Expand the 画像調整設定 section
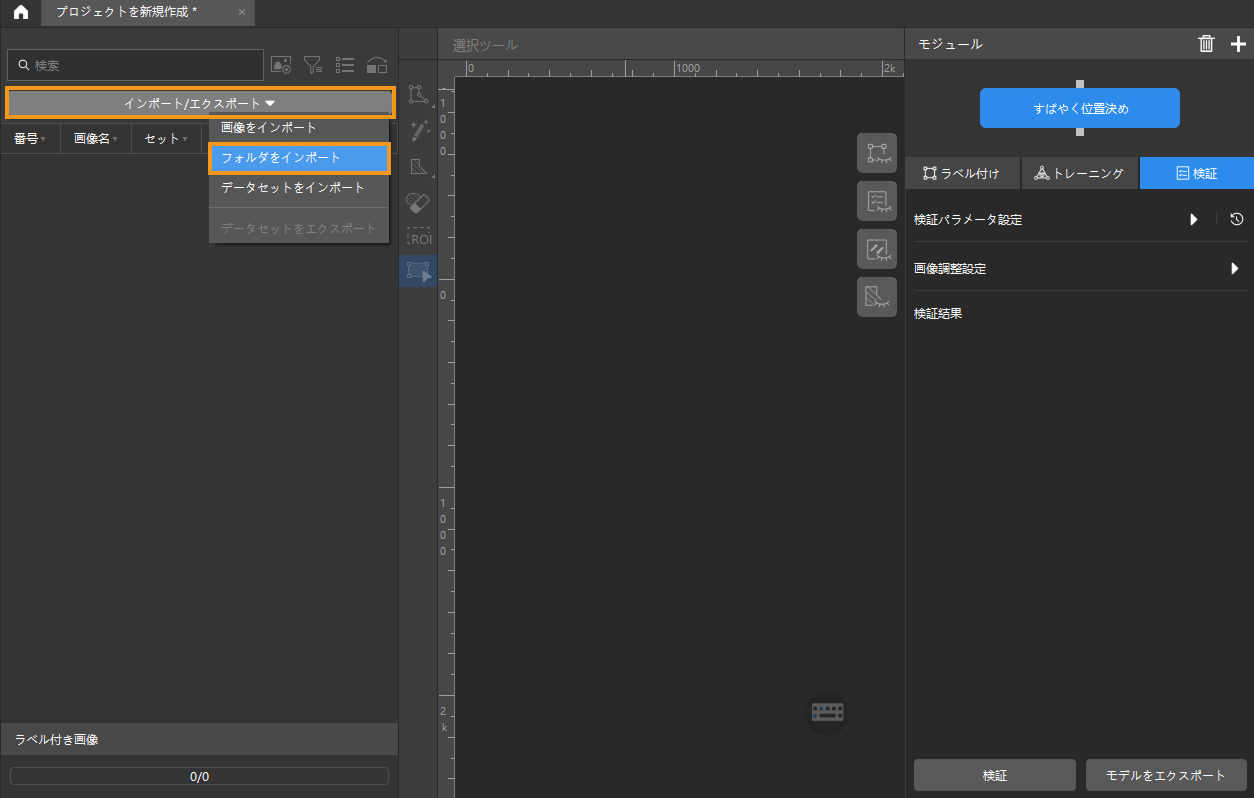The image size is (1254, 798). pyautogui.click(x=1234, y=268)
